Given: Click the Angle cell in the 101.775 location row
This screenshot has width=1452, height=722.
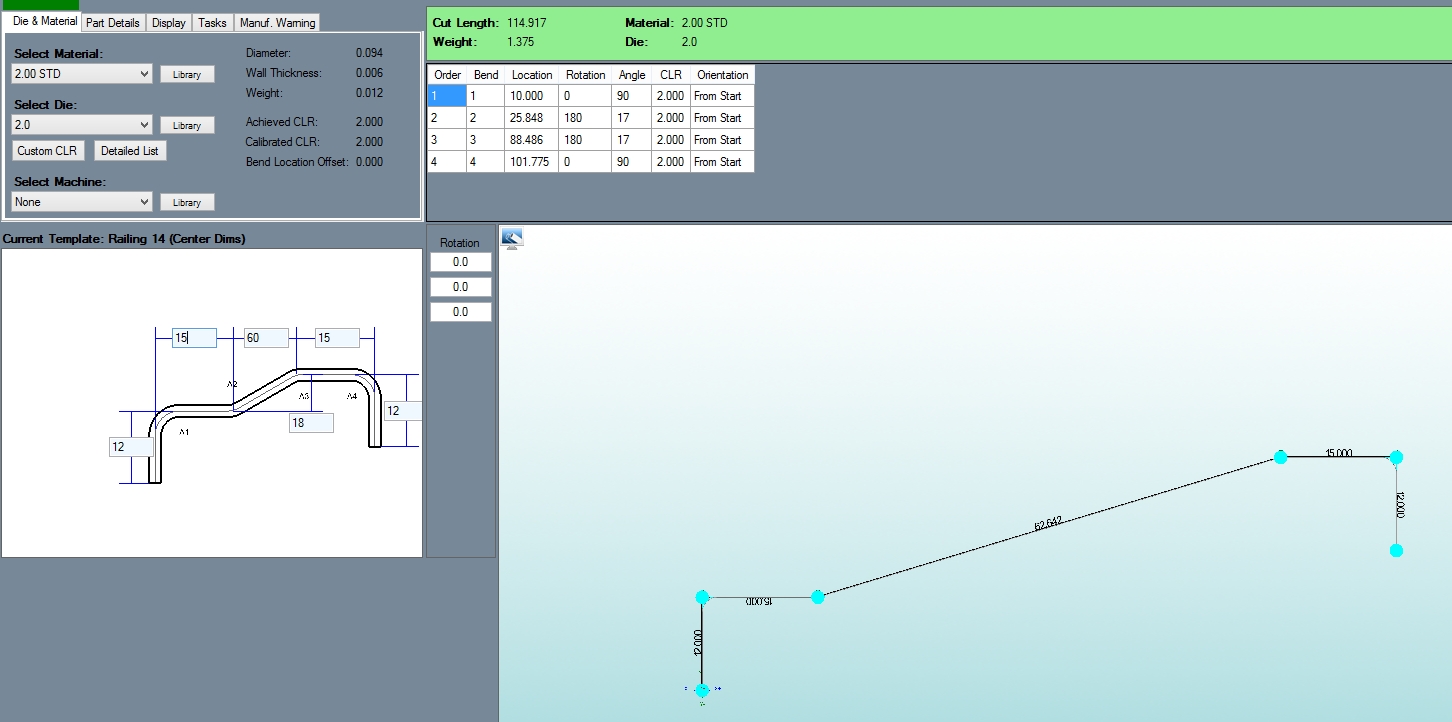Looking at the screenshot, I should [x=632, y=162].
